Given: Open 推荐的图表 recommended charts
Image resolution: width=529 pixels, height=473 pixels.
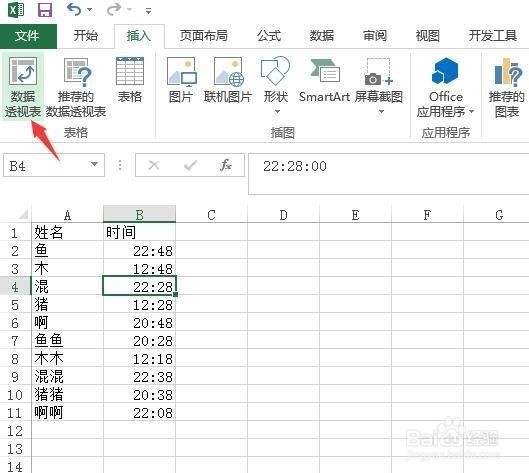Looking at the screenshot, I should click(x=507, y=87).
